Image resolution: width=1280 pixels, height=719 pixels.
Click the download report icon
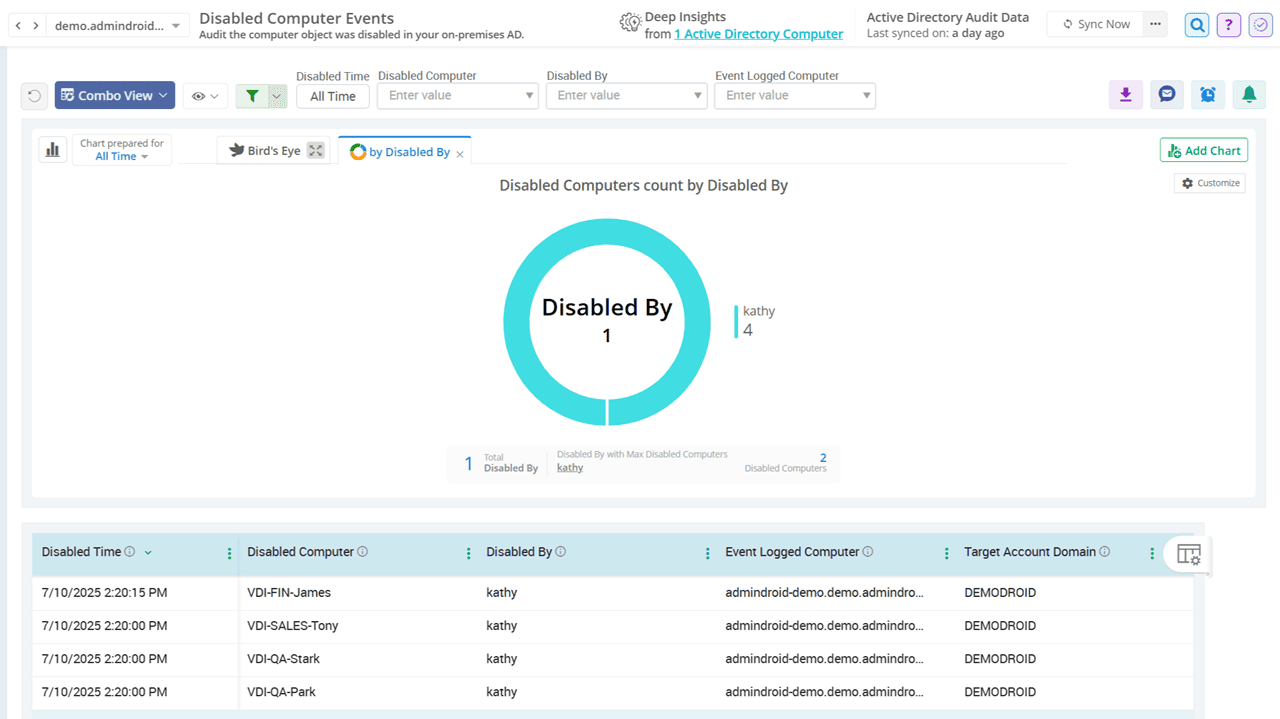pos(1125,95)
